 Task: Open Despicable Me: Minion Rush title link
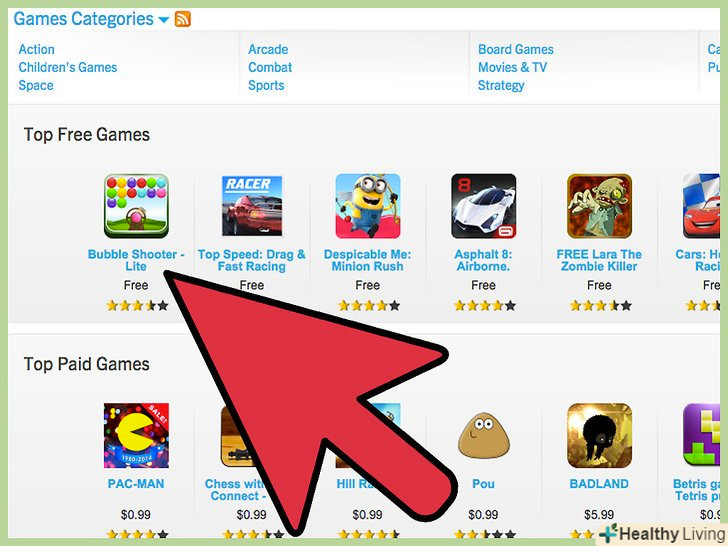pyautogui.click(x=367, y=260)
